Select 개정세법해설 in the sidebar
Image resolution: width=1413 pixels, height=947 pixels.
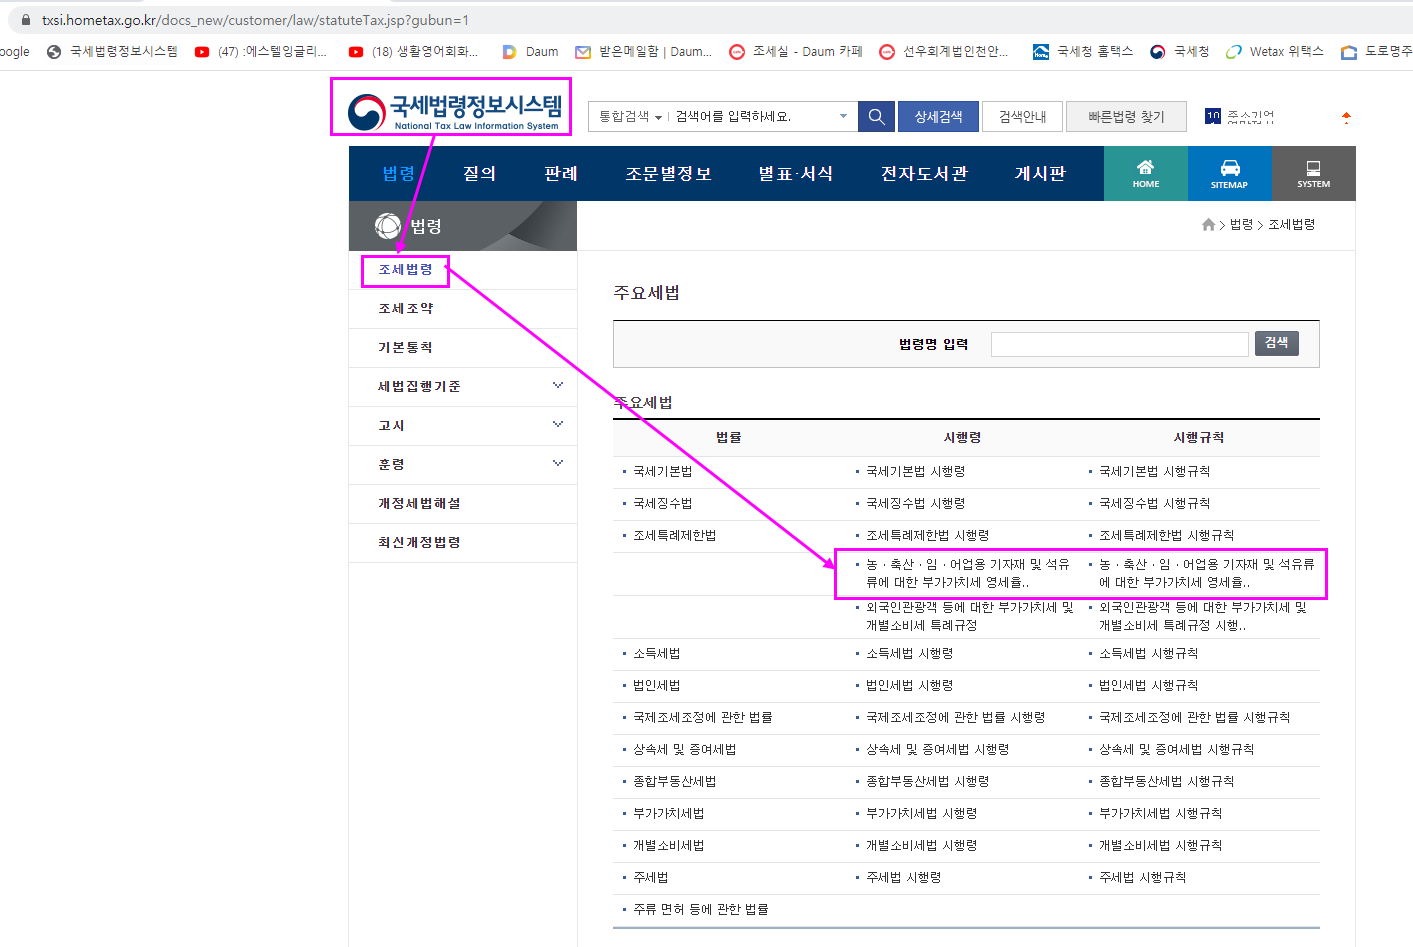419,504
